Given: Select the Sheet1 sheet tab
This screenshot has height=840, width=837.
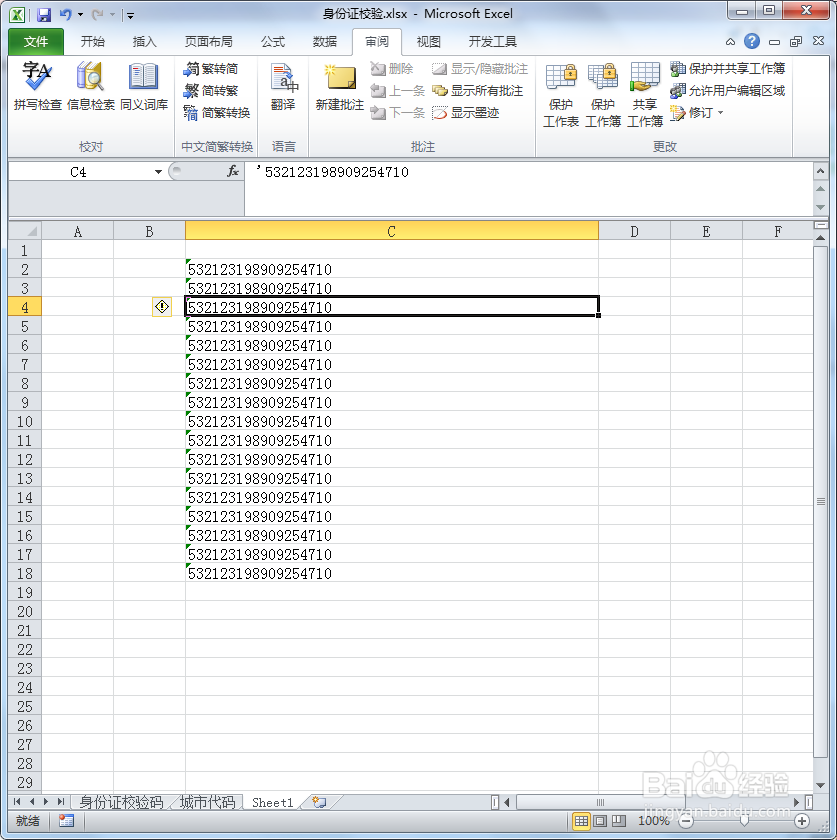Looking at the screenshot, I should click(273, 802).
